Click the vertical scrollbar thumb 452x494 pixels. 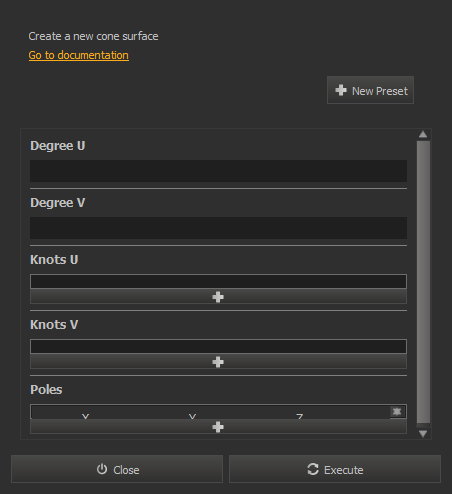pyautogui.click(x=423, y=282)
